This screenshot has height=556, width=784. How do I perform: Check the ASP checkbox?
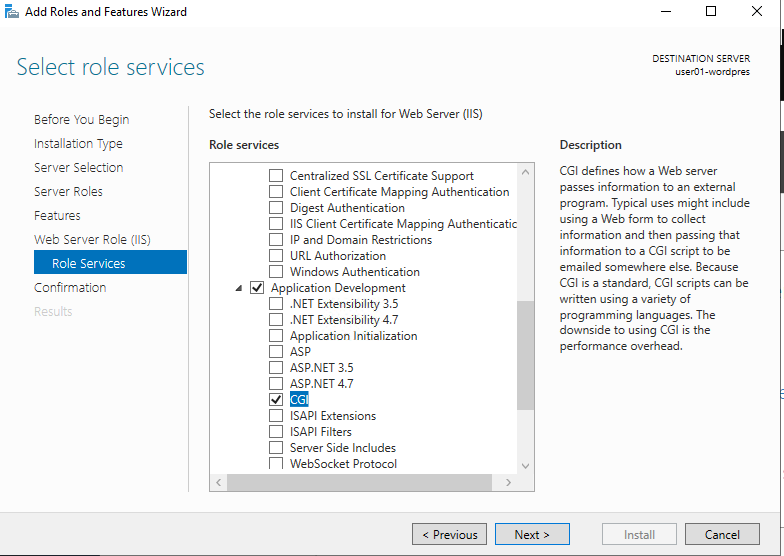pyautogui.click(x=276, y=352)
